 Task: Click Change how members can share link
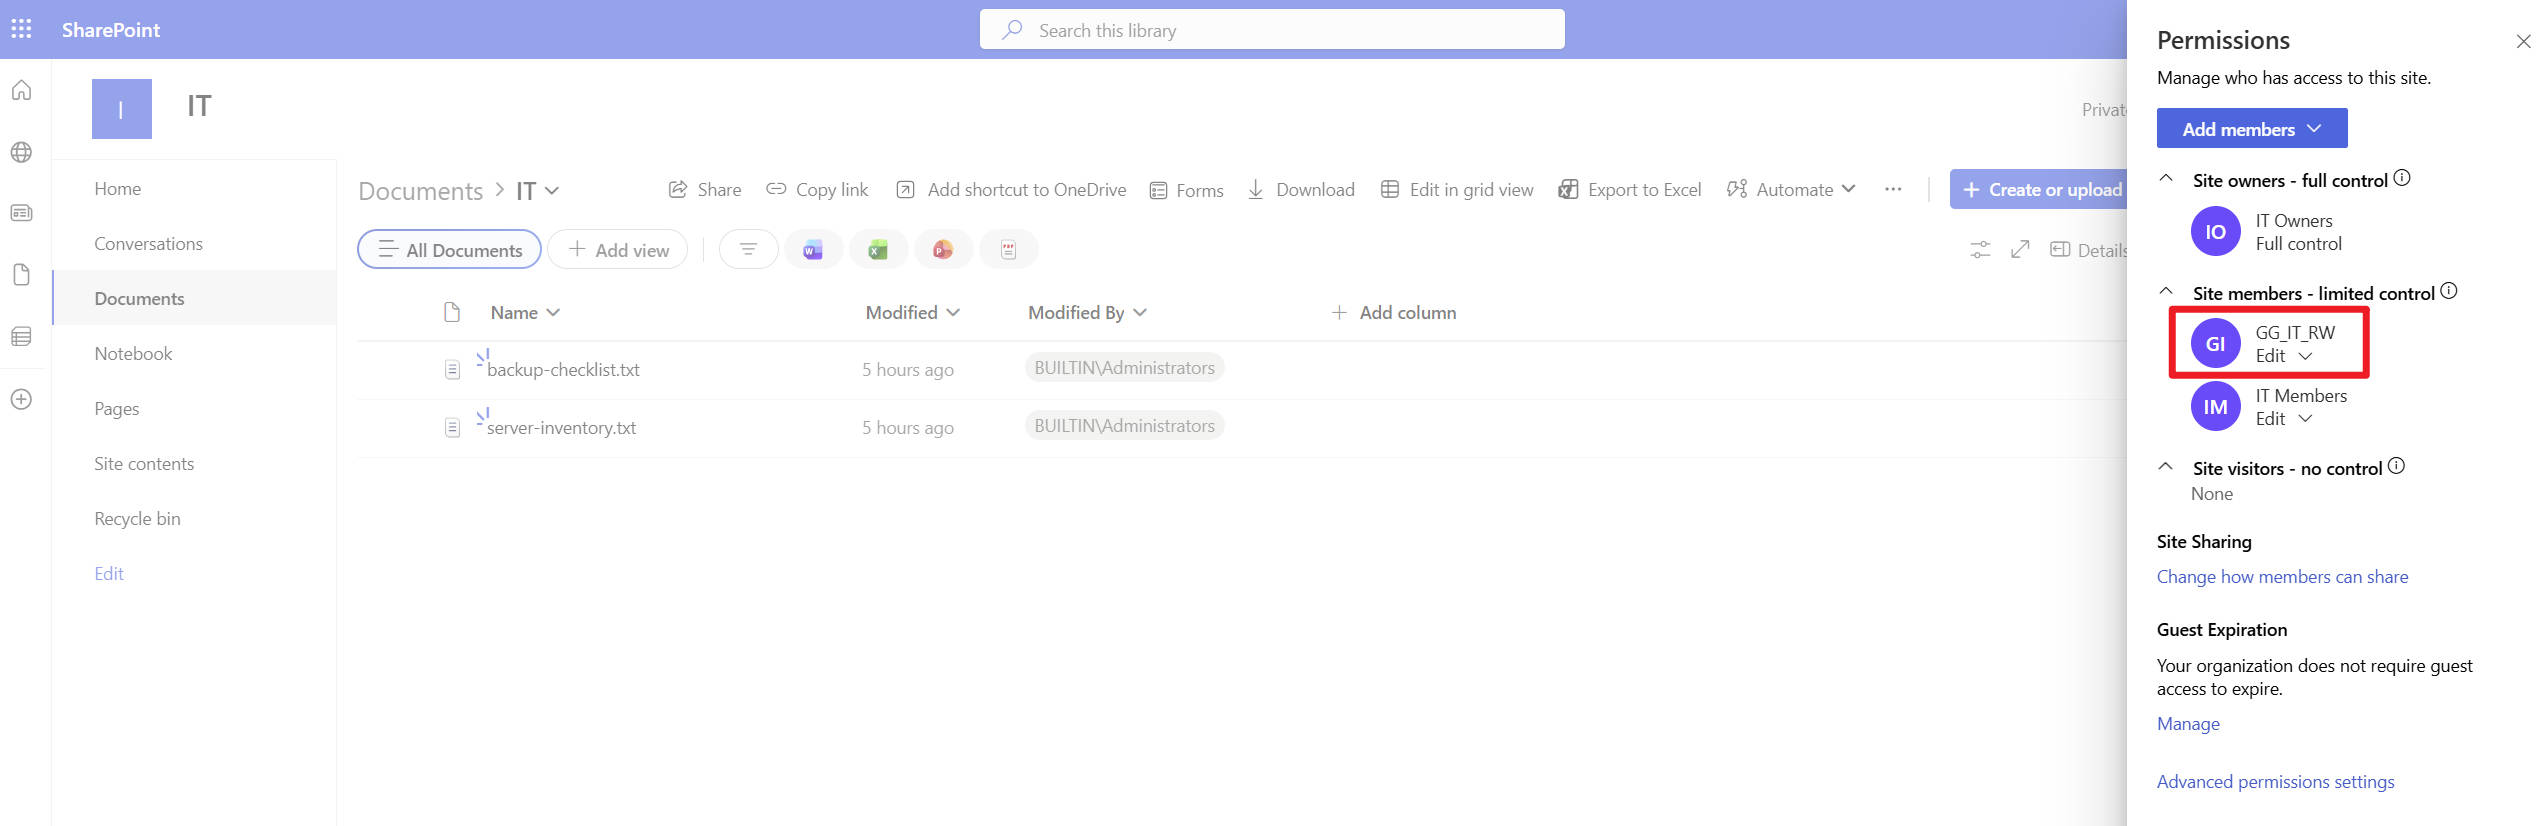pos(2282,577)
